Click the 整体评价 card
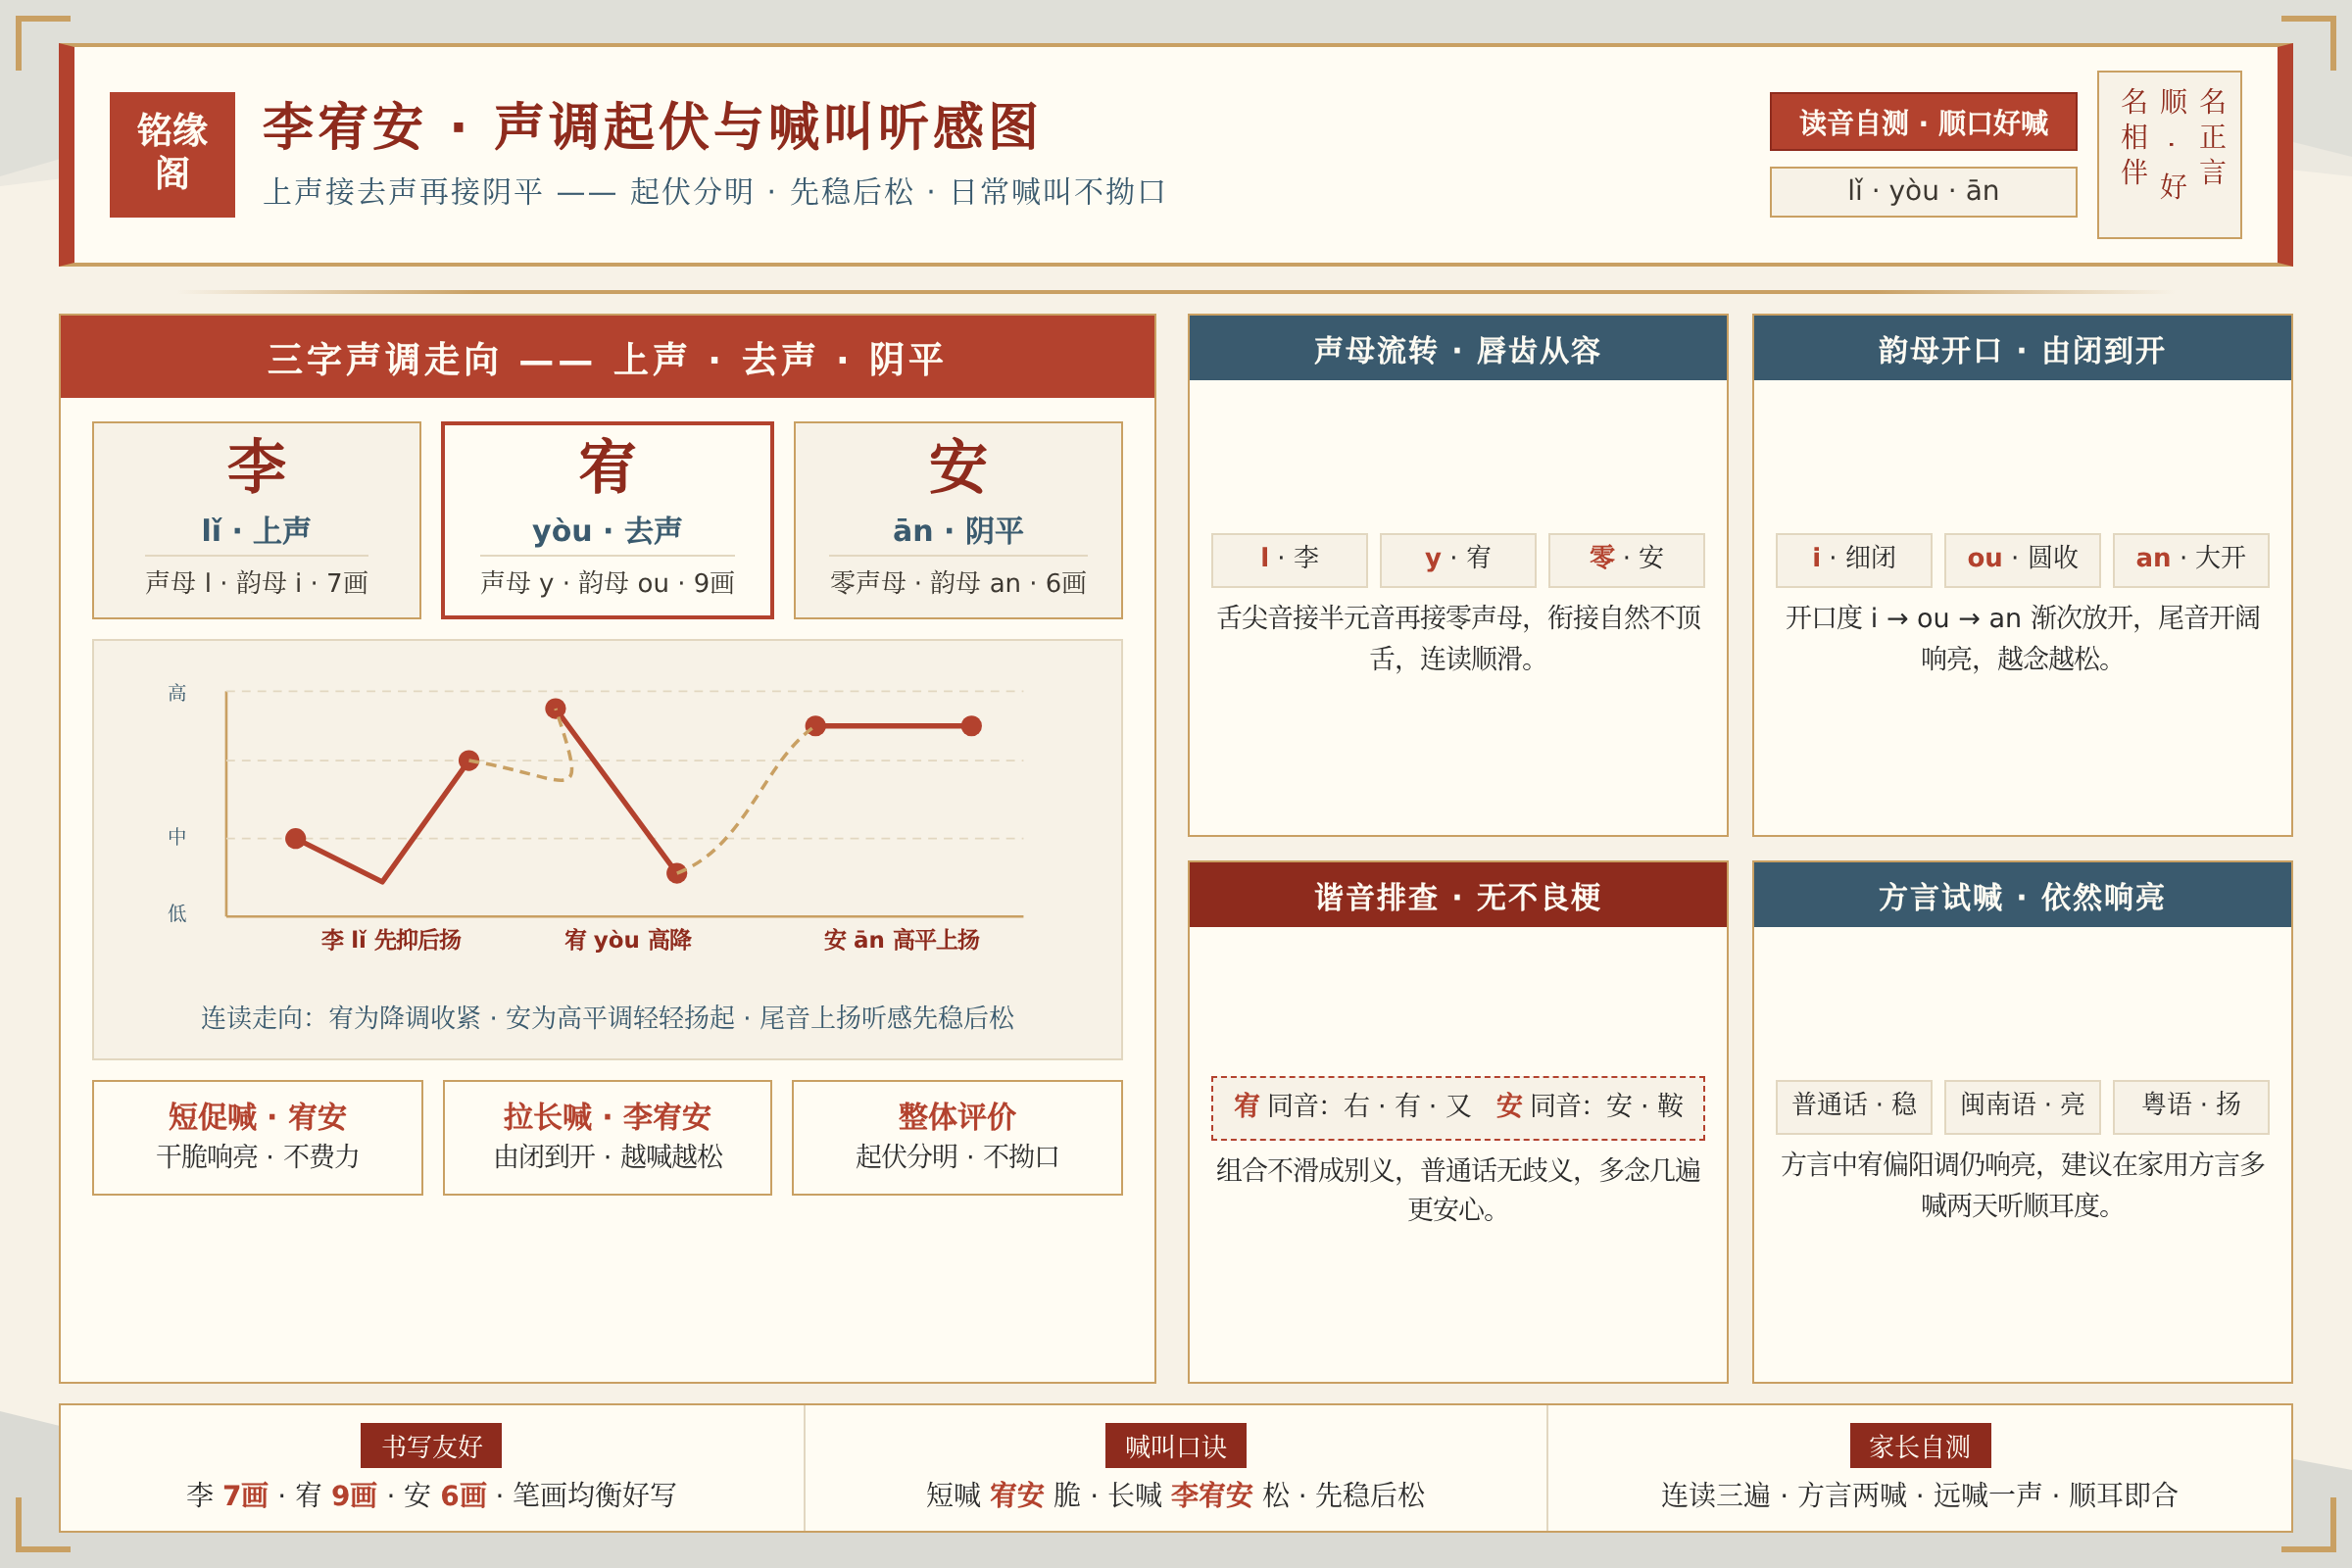The height and width of the screenshot is (1568, 2352). click(x=957, y=1137)
